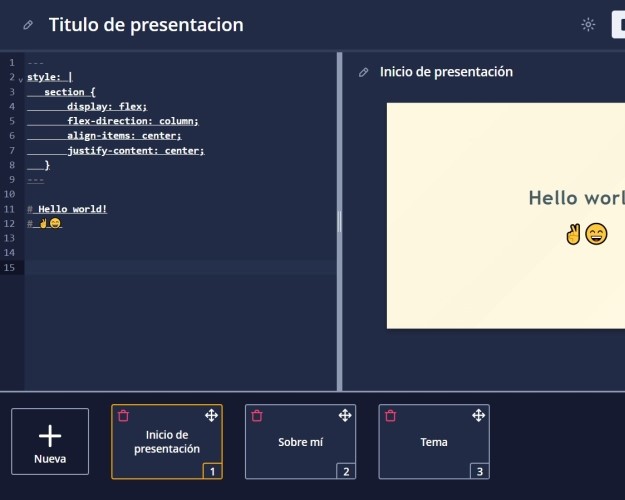
Task: Click pencil icon beside Titulo de presentacion
Action: tap(28, 25)
